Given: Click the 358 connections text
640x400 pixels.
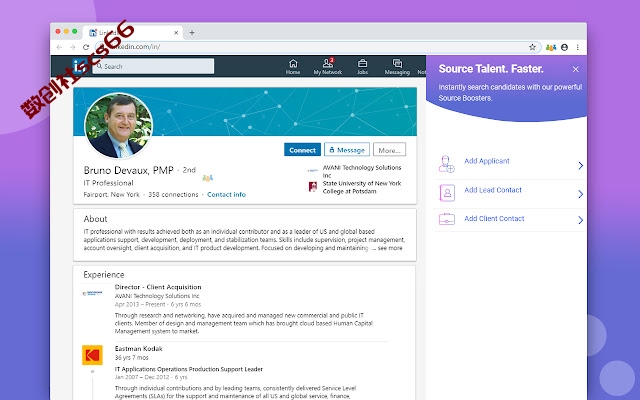Looking at the screenshot, I should pyautogui.click(x=173, y=194).
